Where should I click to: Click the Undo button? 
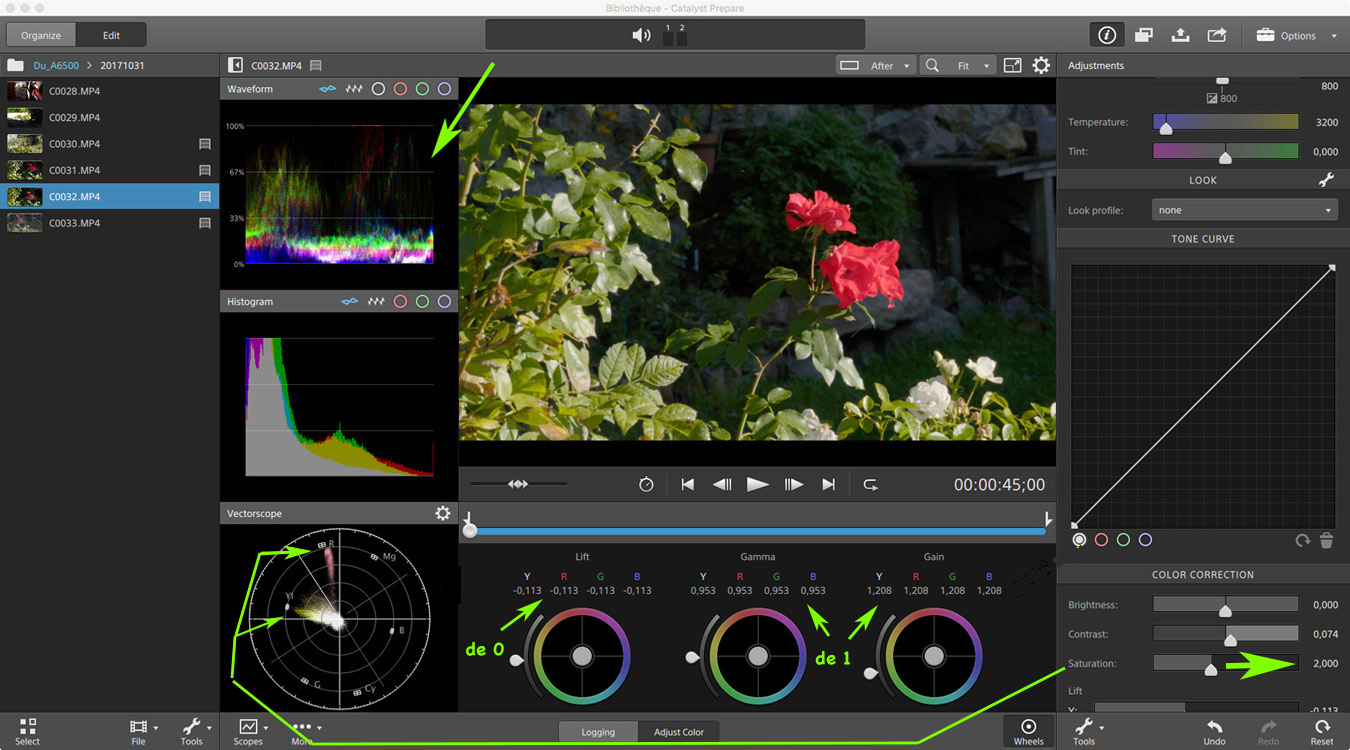(x=1214, y=731)
